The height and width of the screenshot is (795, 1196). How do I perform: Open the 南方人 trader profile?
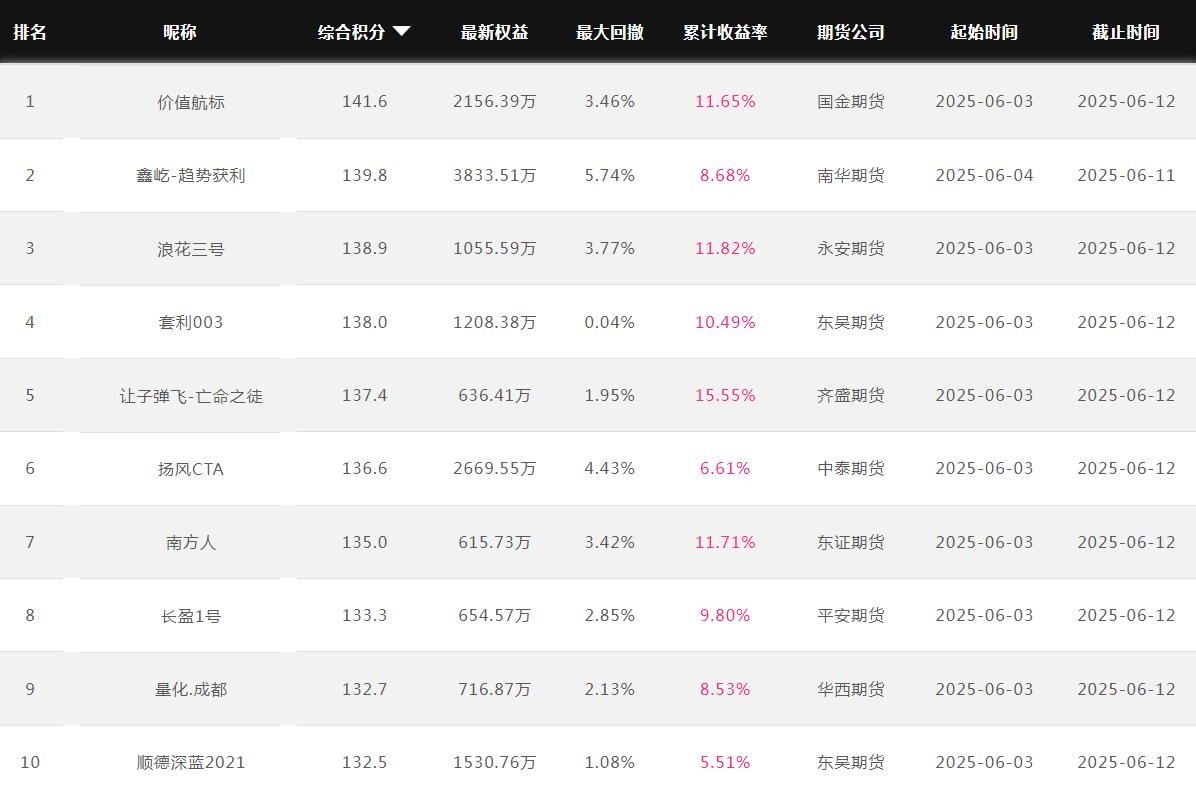pyautogui.click(x=191, y=542)
